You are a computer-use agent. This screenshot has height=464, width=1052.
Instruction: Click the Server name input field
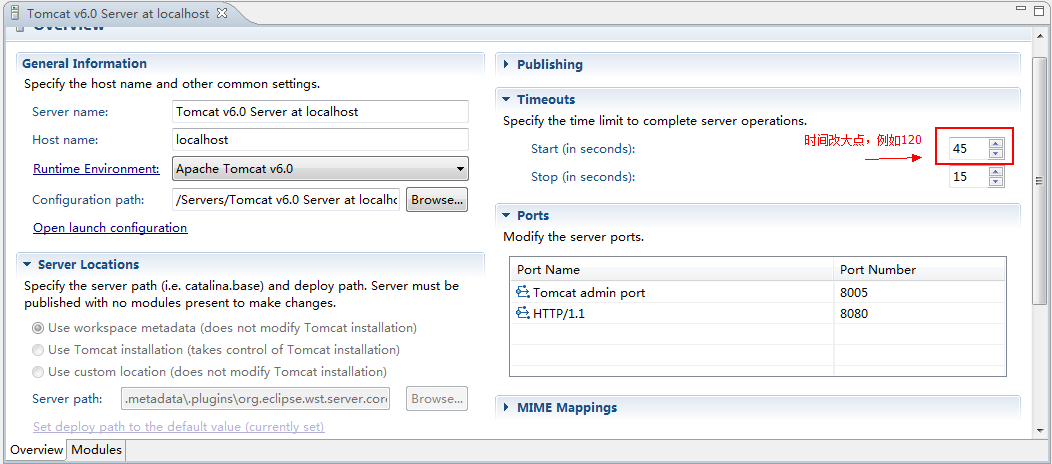[x=320, y=112]
